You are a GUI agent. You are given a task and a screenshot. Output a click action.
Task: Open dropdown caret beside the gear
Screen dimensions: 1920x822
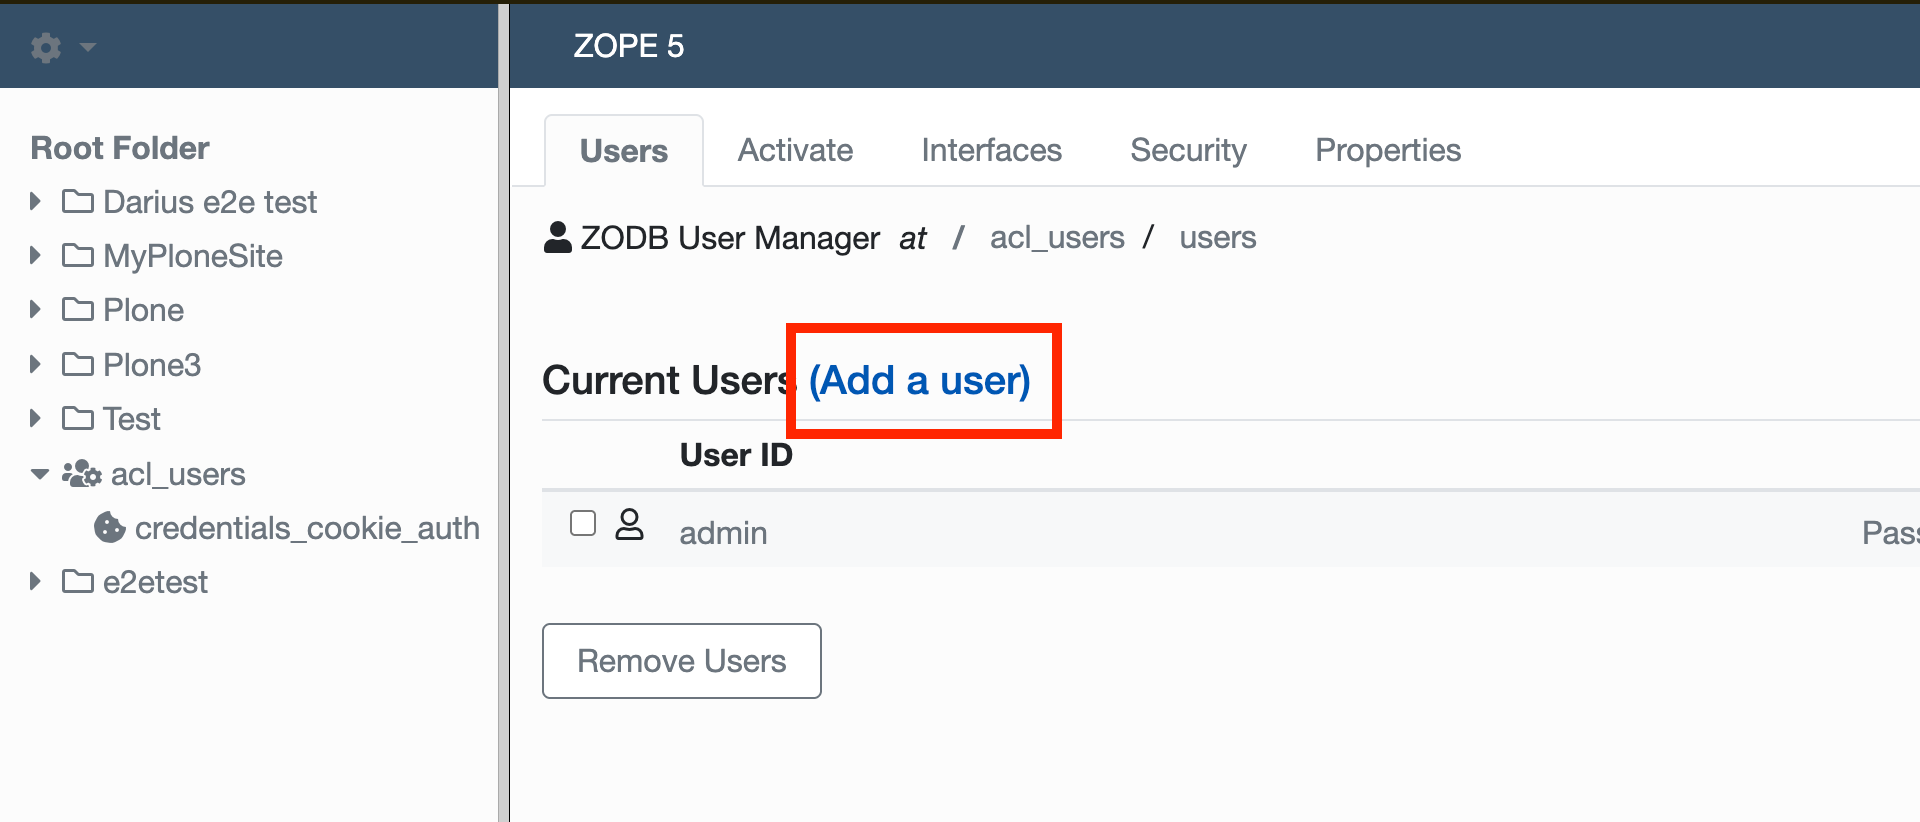point(88,47)
